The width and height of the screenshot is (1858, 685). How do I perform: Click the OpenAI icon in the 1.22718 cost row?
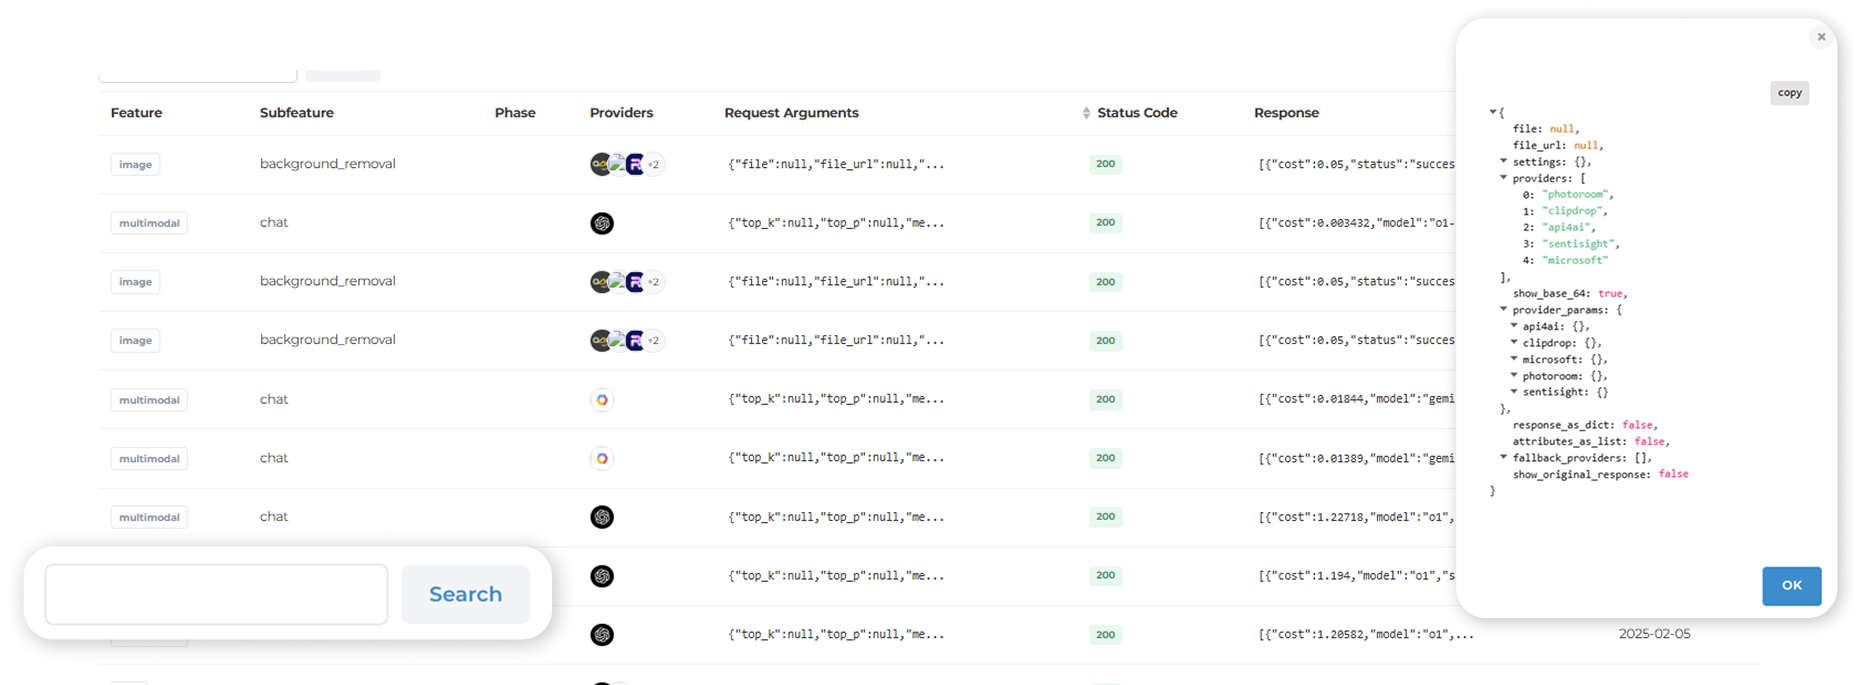(x=602, y=517)
